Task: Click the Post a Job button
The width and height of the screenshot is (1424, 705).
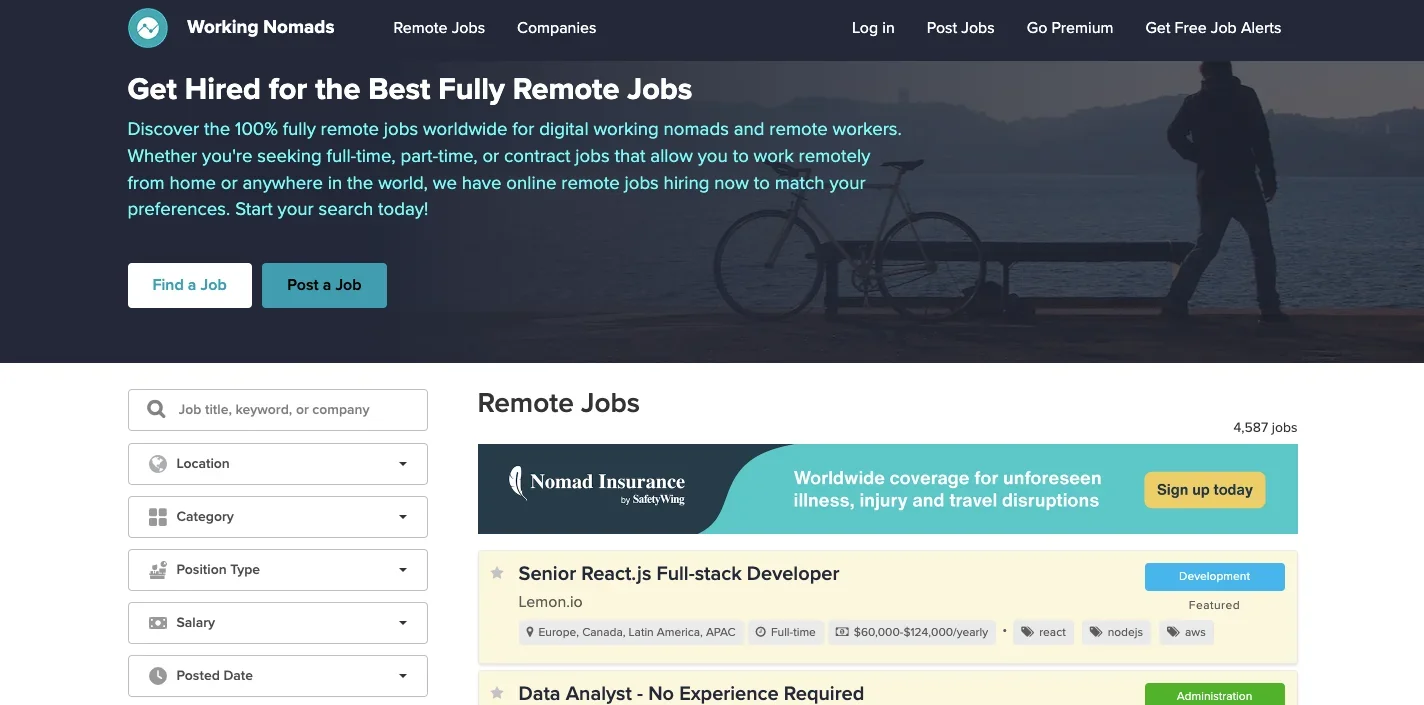Action: [x=324, y=285]
